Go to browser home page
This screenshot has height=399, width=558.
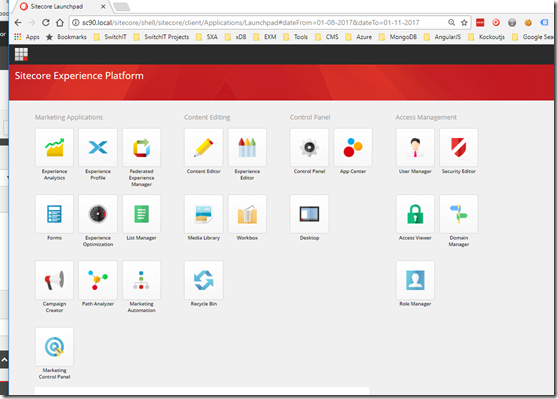coord(60,22)
